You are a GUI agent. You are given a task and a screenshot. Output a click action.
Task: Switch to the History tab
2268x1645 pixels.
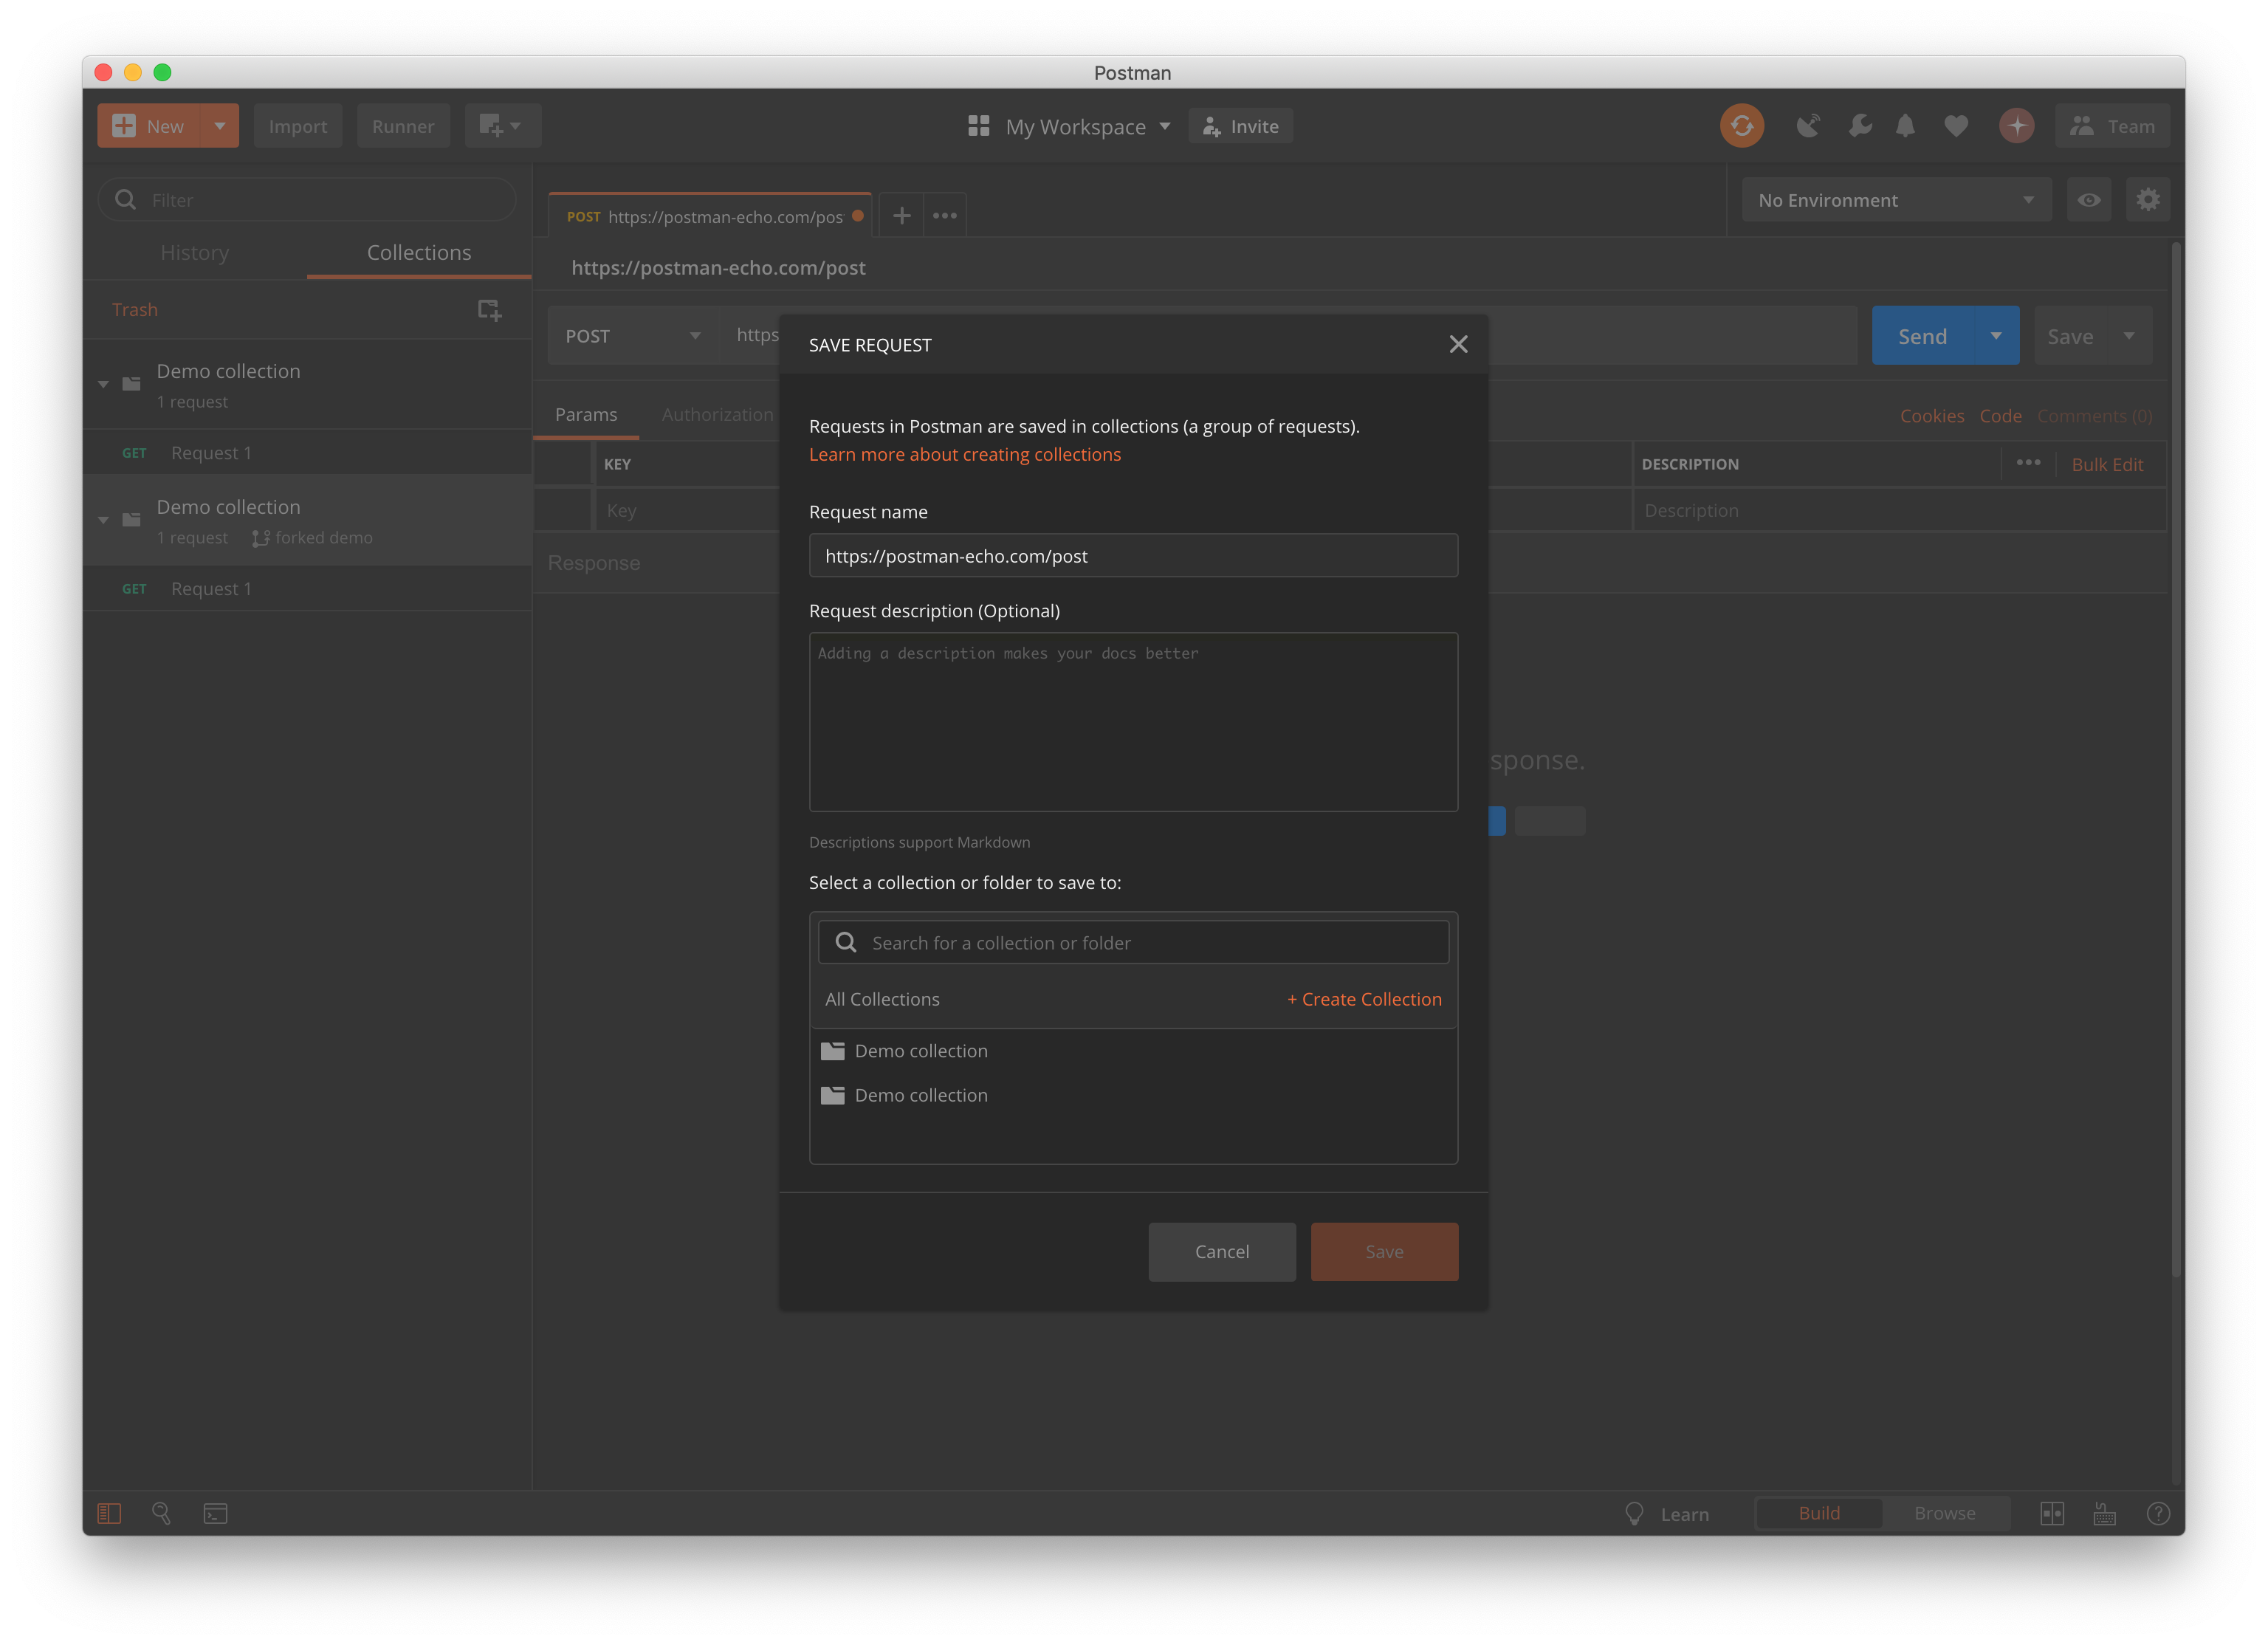[x=195, y=252]
